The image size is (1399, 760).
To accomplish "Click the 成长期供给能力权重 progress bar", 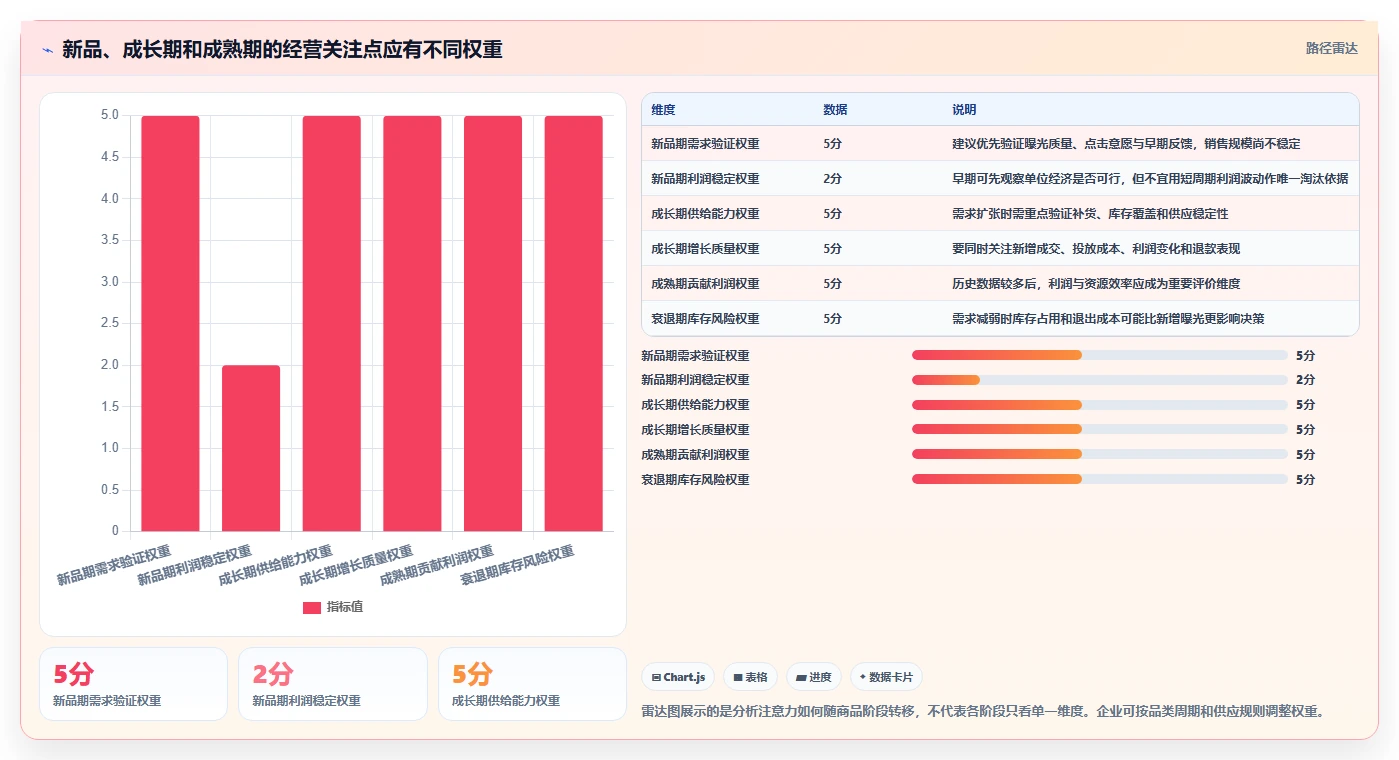I will point(1099,405).
